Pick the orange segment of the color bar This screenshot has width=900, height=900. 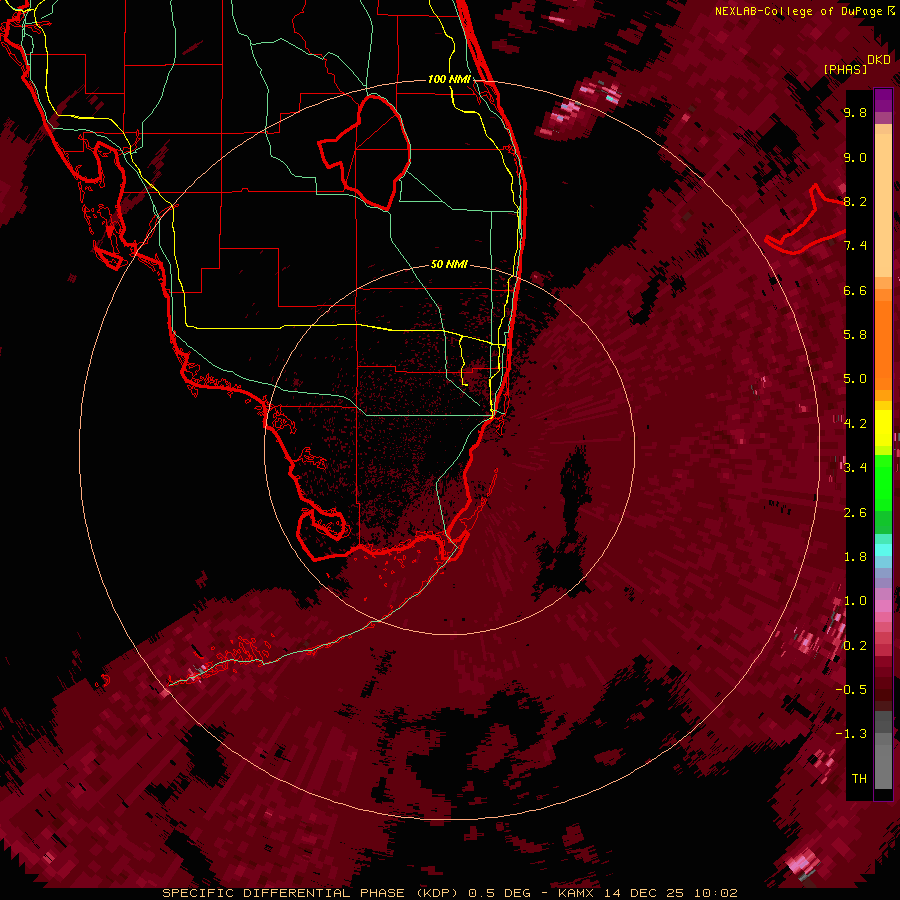click(x=883, y=344)
